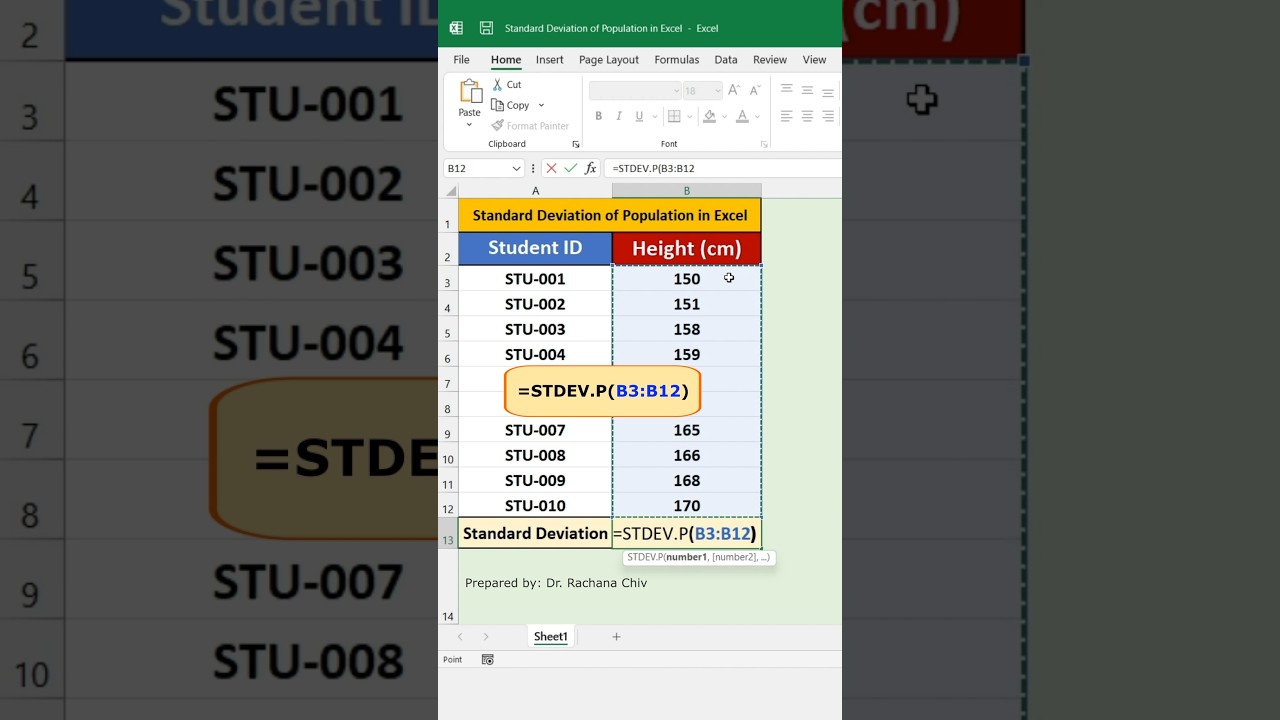
Task: Expand the Name Box dropdown
Action: (517, 168)
